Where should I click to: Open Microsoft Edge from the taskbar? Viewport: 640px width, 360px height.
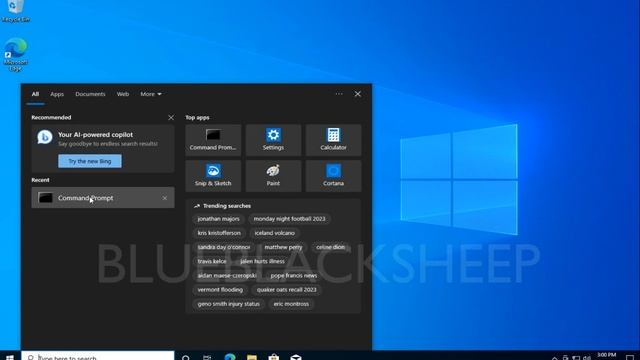click(x=230, y=357)
